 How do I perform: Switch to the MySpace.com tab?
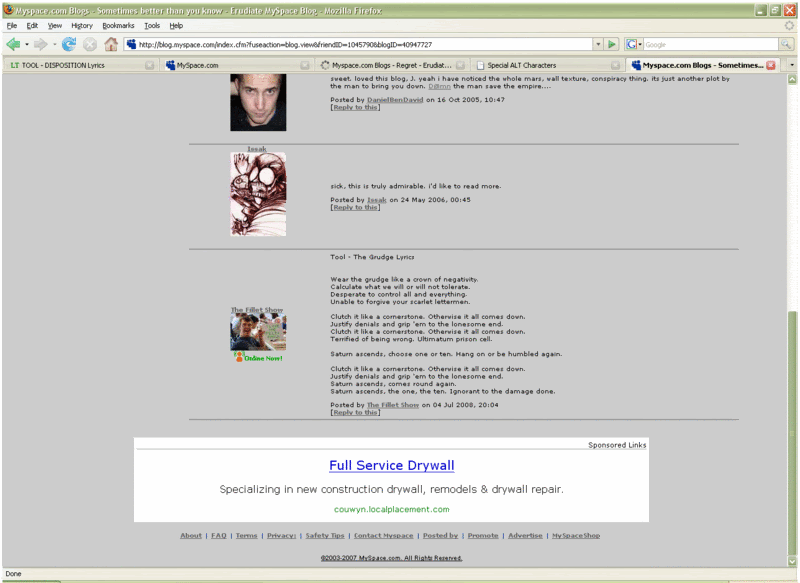[x=237, y=65]
